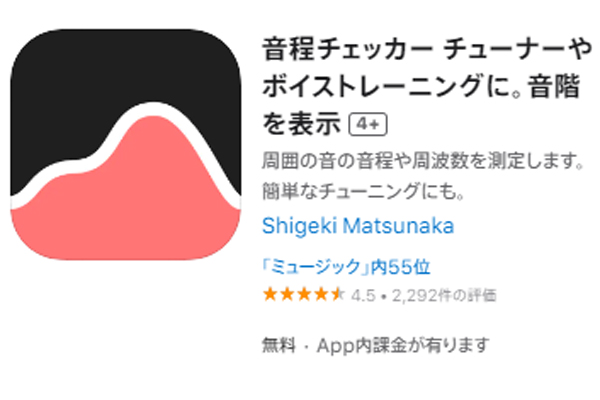600x400 pixels.
Task: Click the 4.5 rating value
Action: pyautogui.click(x=363, y=295)
